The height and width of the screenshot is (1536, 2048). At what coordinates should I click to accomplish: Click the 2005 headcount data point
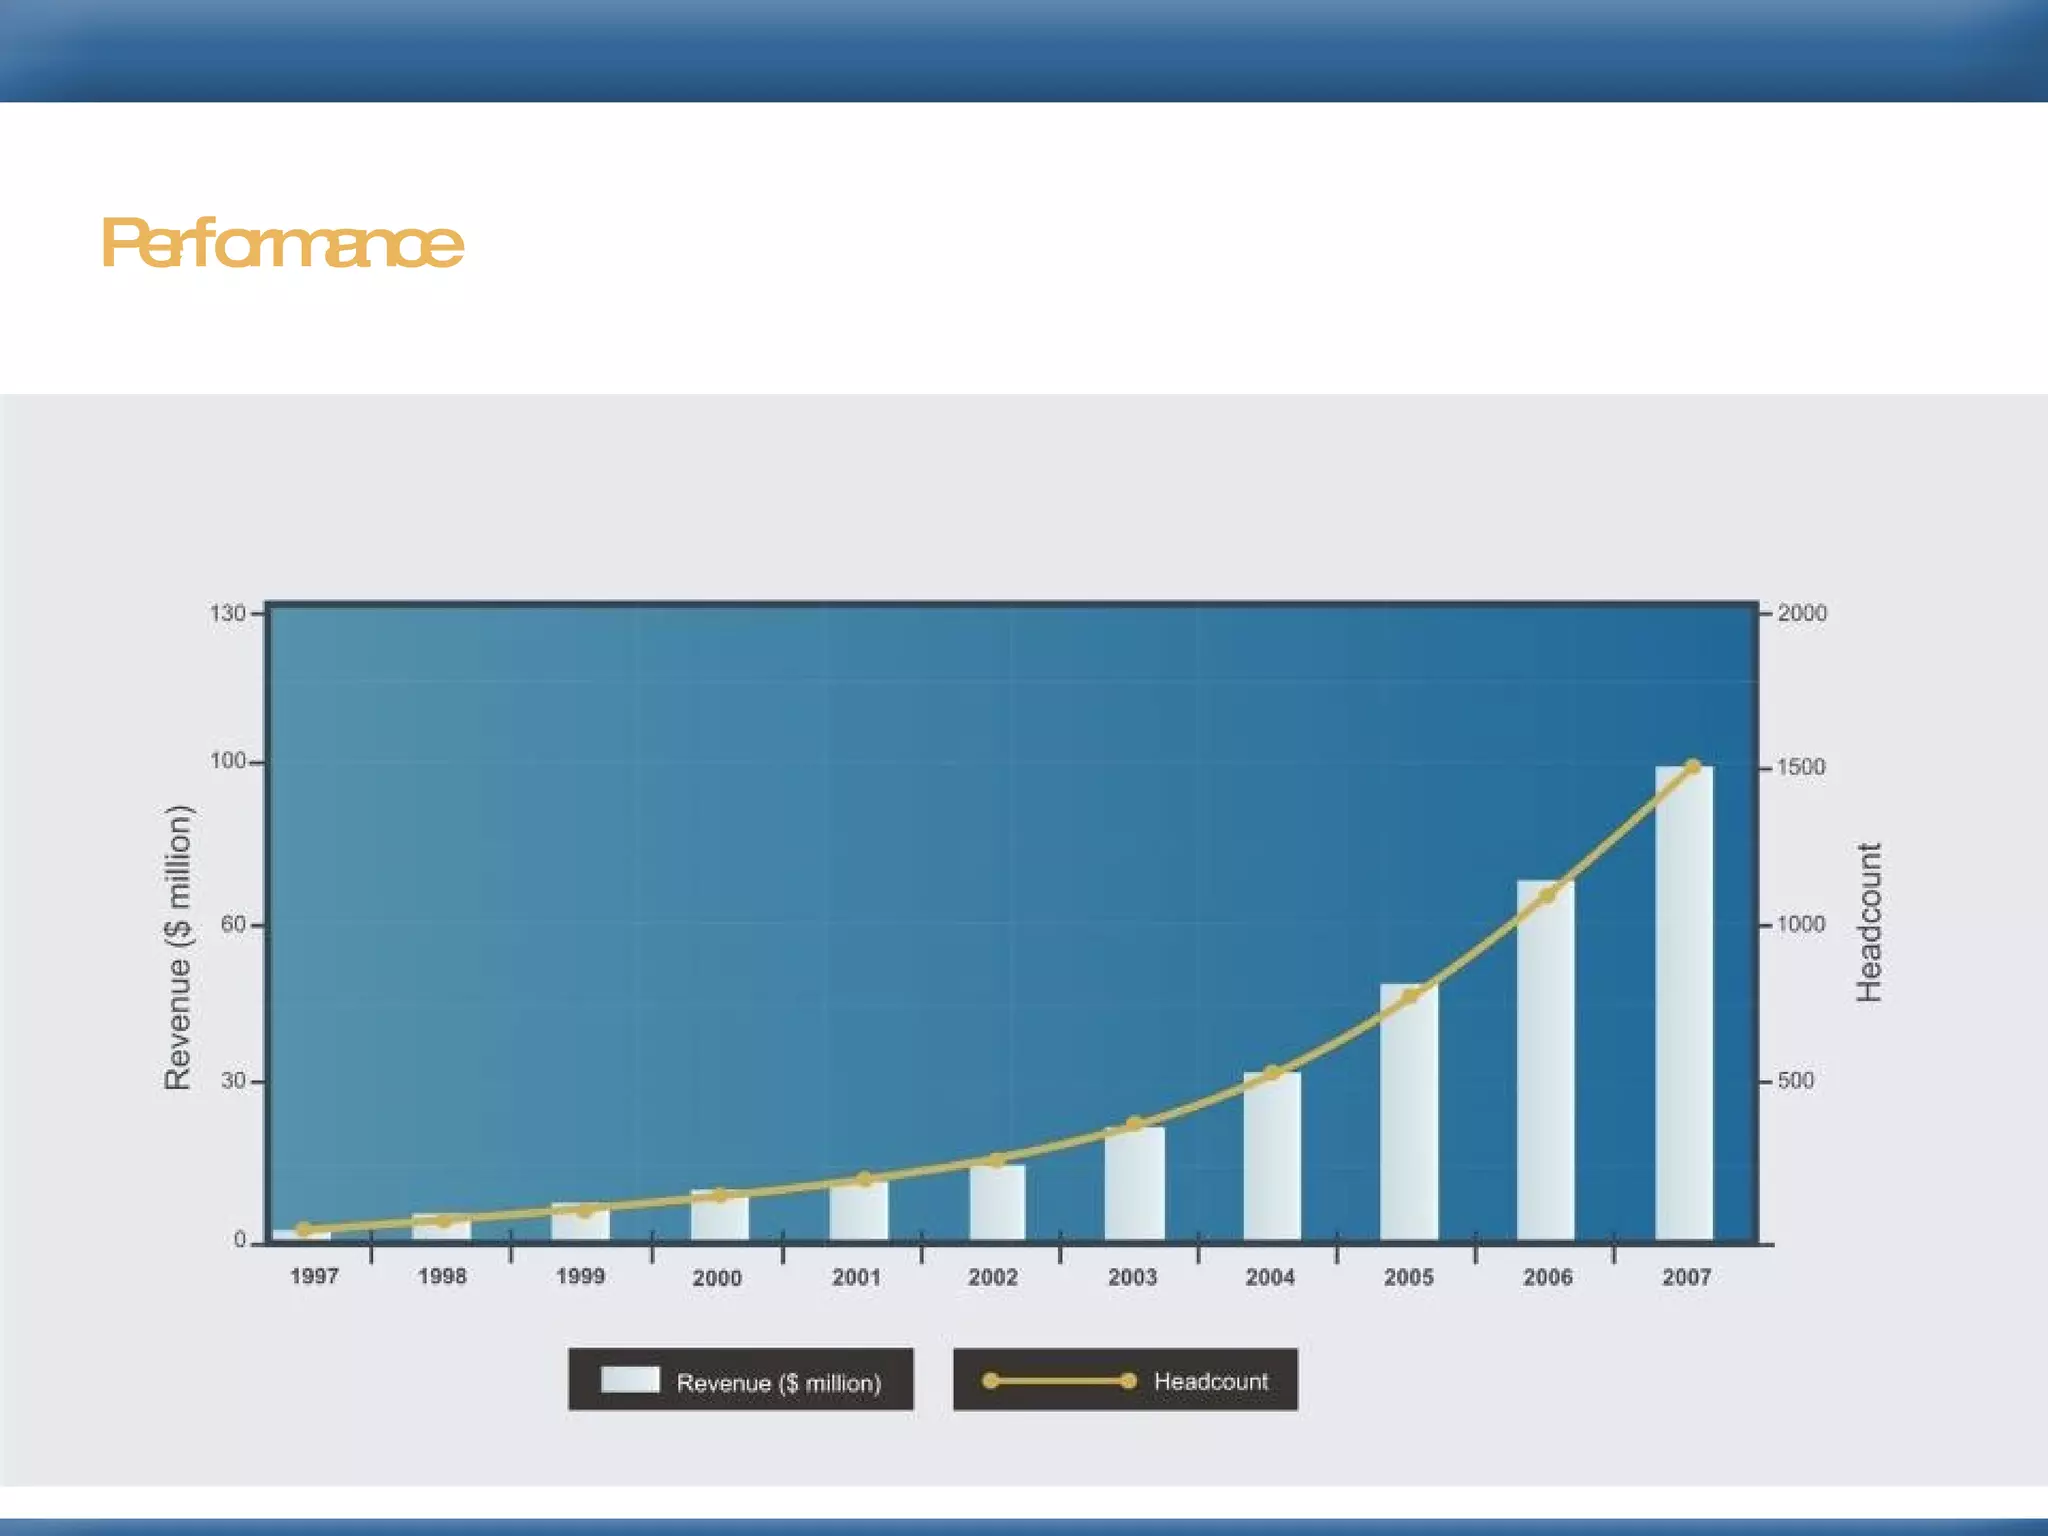[1409, 996]
